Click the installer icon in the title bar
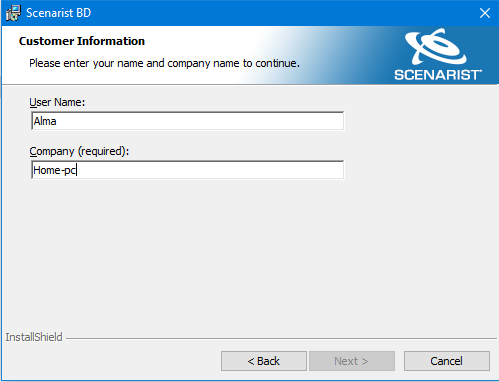The image size is (499, 382). click(13, 13)
